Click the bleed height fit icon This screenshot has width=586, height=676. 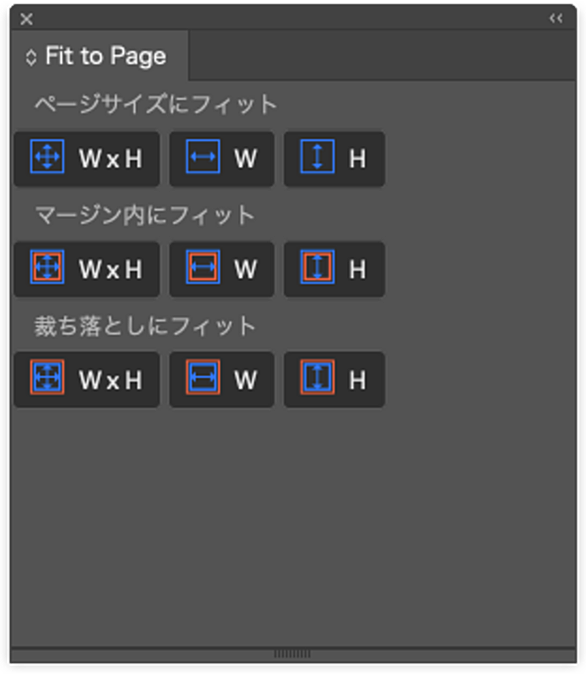[x=317, y=377]
